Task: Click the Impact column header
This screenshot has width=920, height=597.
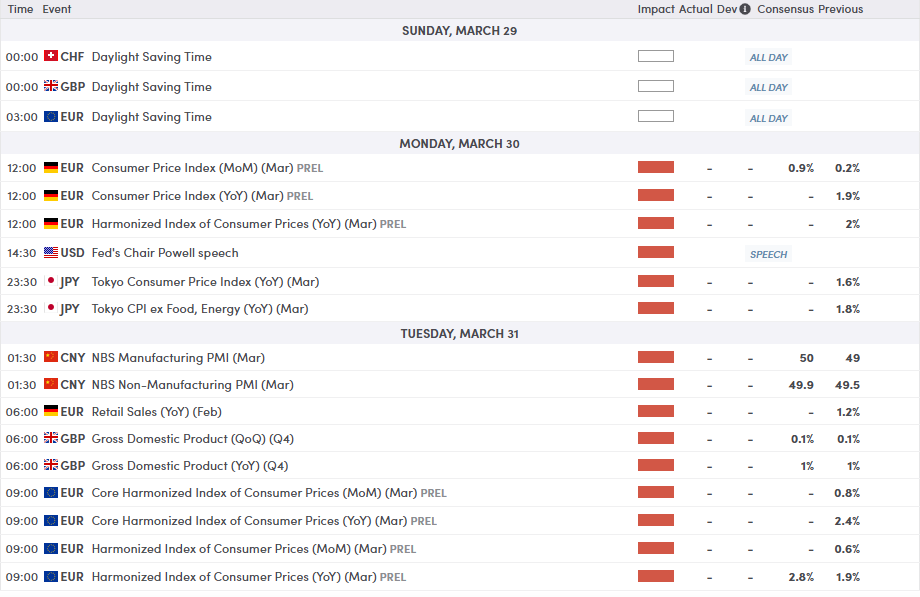Action: [x=656, y=9]
